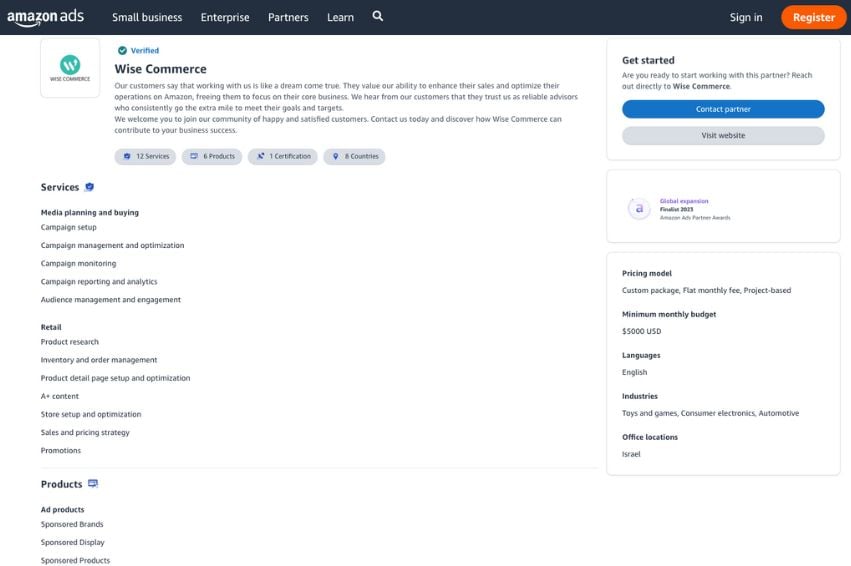Click the Global expansion award title
This screenshot has height=566, width=851.
click(x=683, y=201)
